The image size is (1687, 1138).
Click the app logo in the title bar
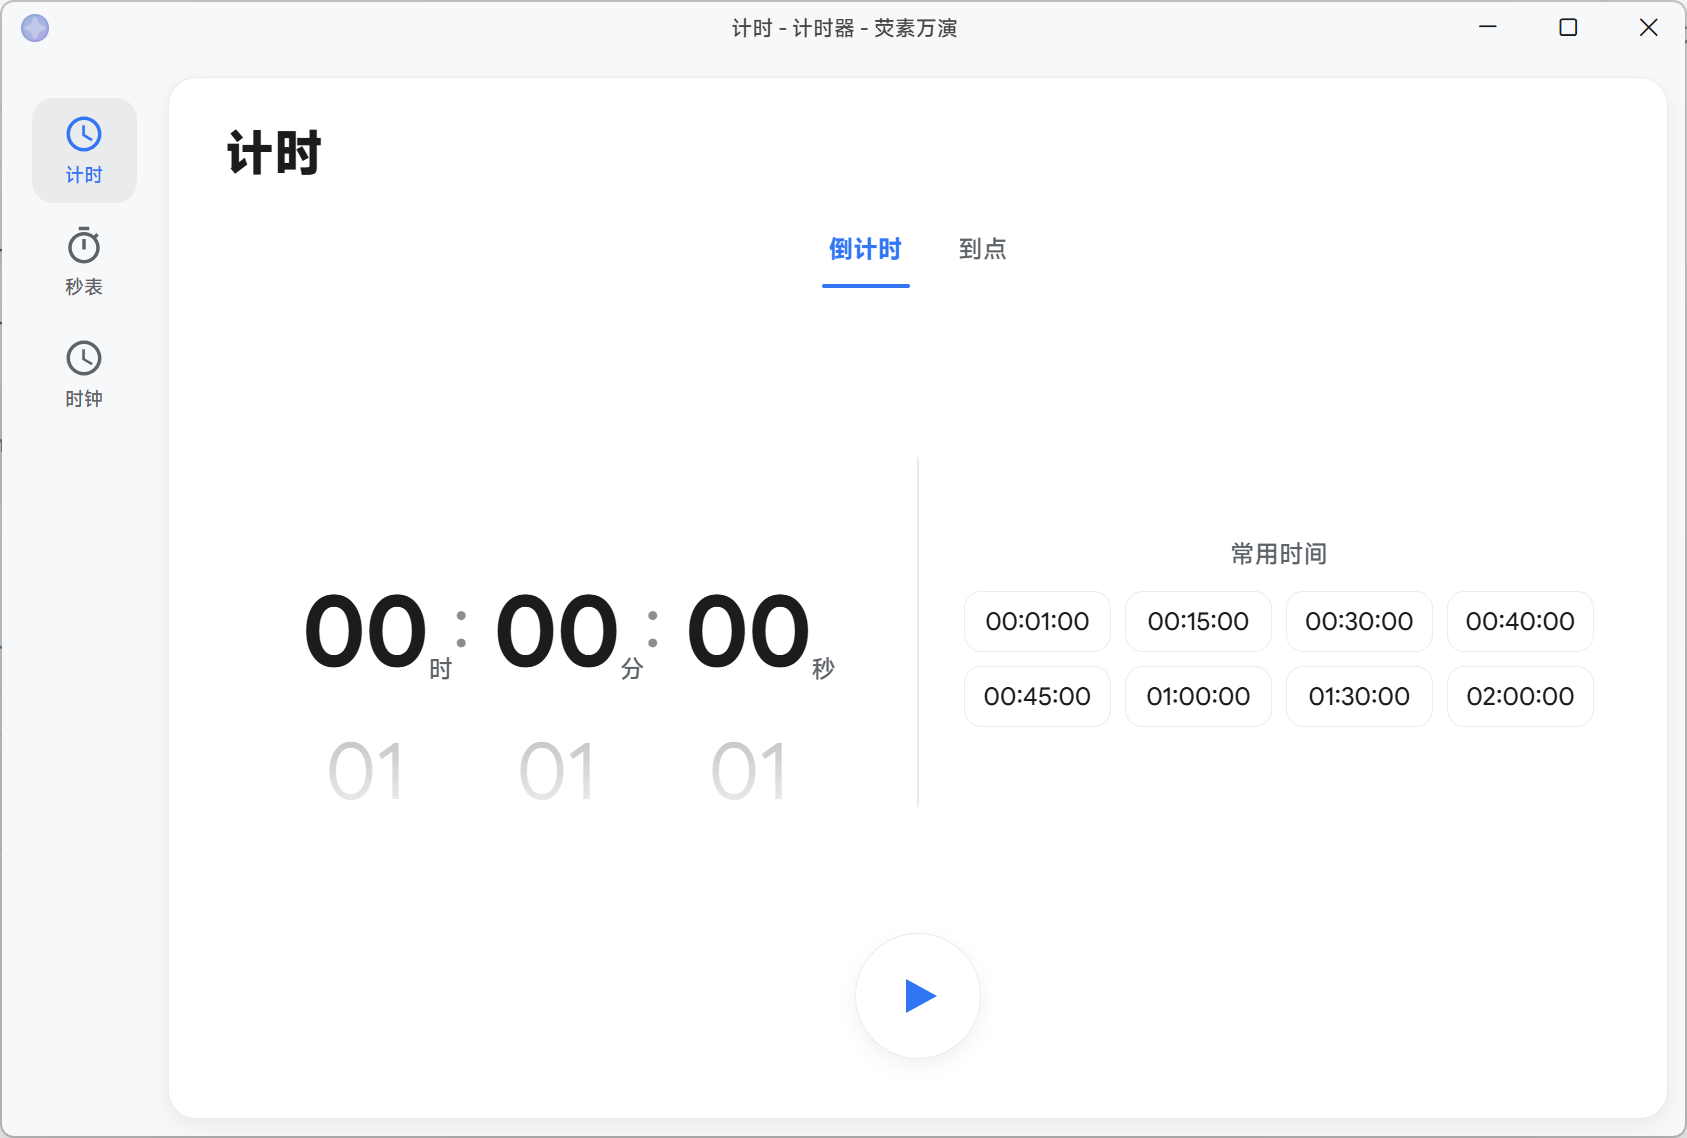coord(35,28)
